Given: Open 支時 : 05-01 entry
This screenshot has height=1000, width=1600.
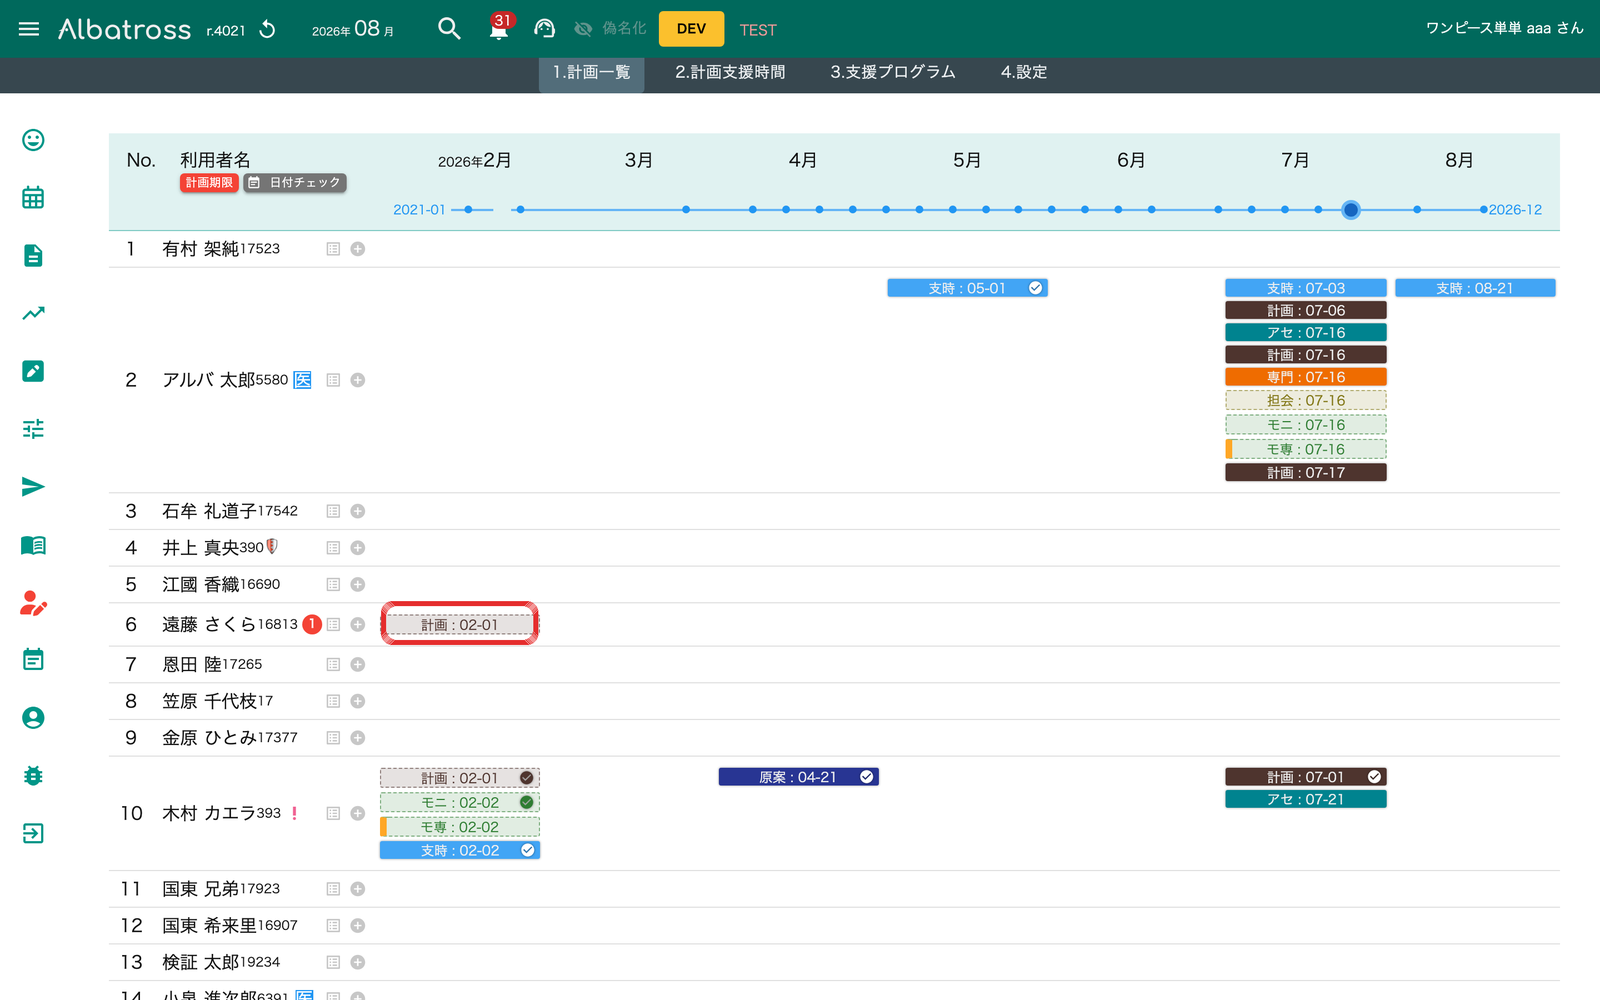Looking at the screenshot, I should pos(967,288).
